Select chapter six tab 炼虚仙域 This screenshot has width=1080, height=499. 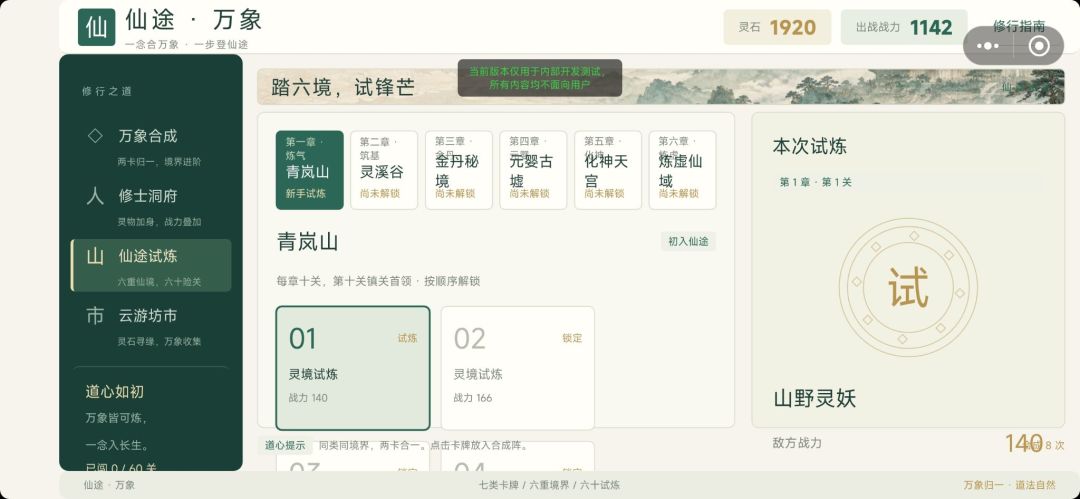pos(682,170)
